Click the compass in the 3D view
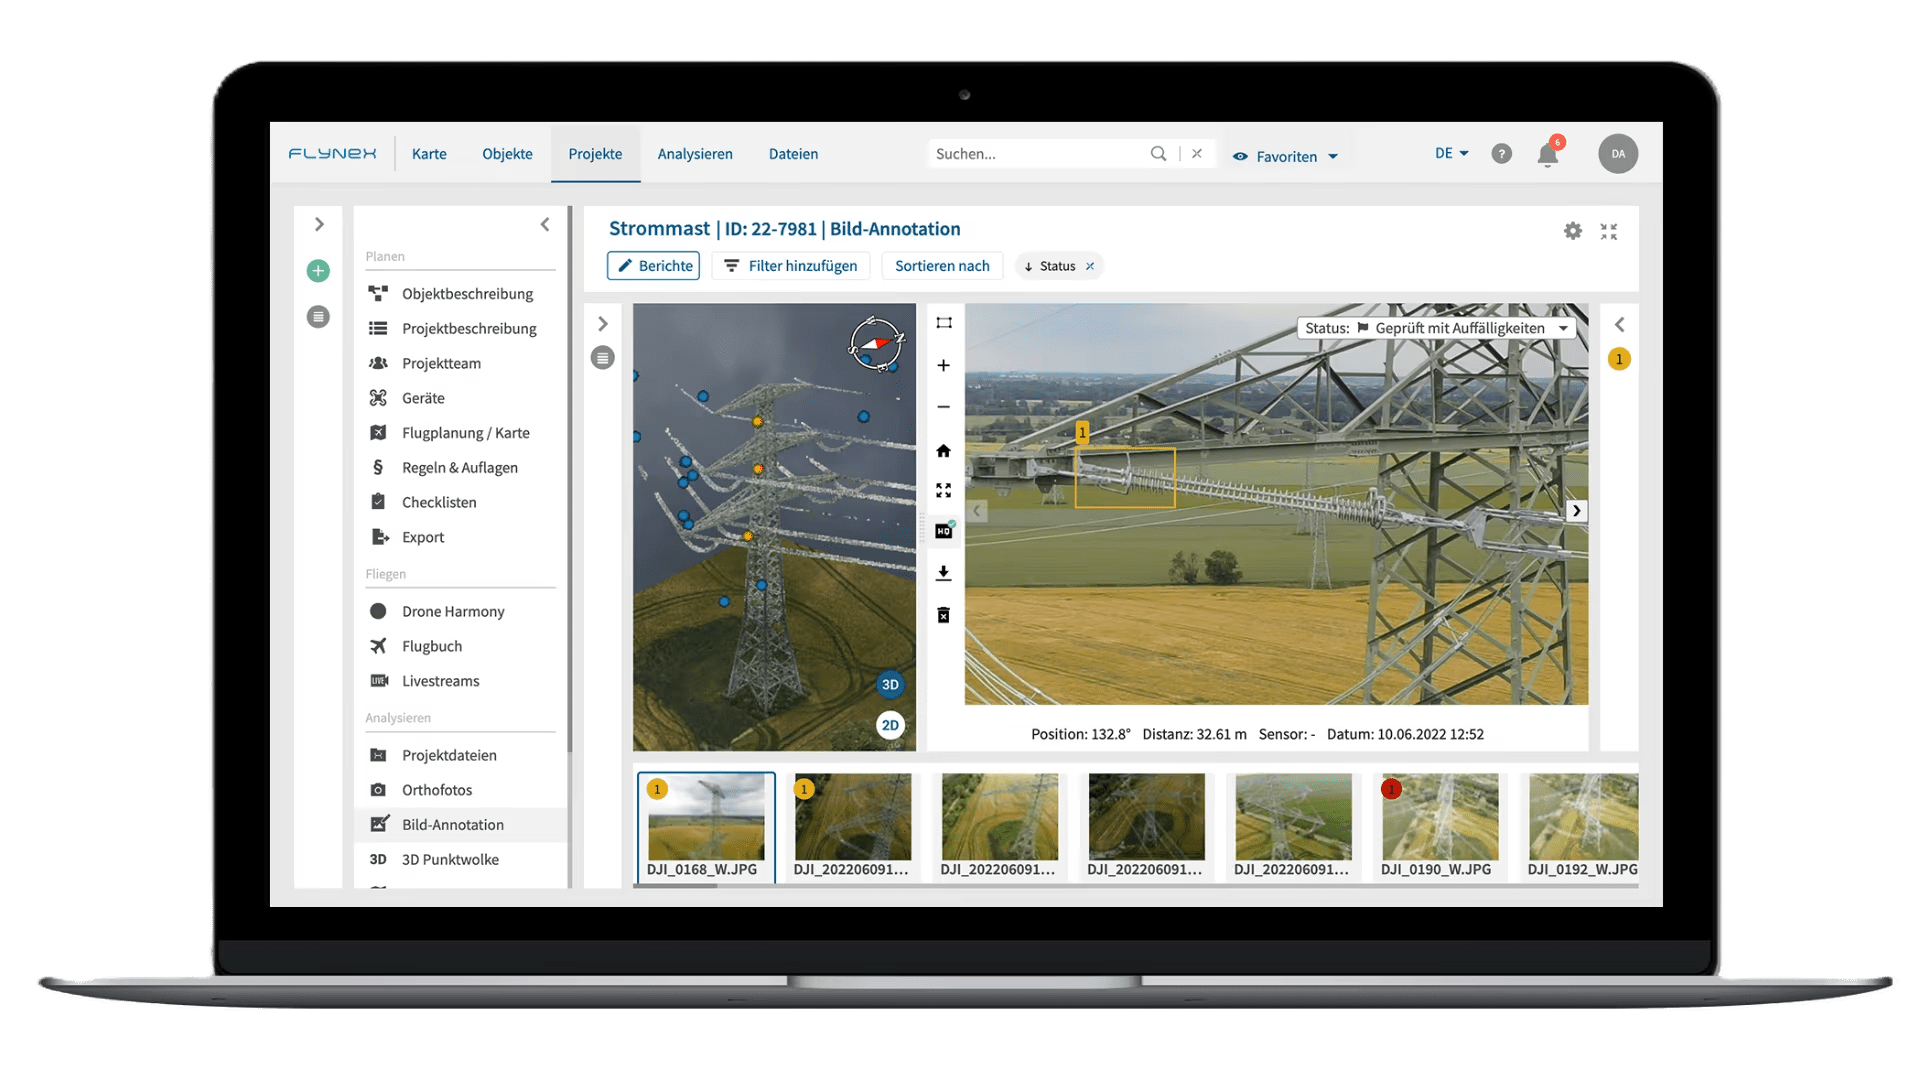Viewport: 1920px width, 1080px height. (x=876, y=344)
